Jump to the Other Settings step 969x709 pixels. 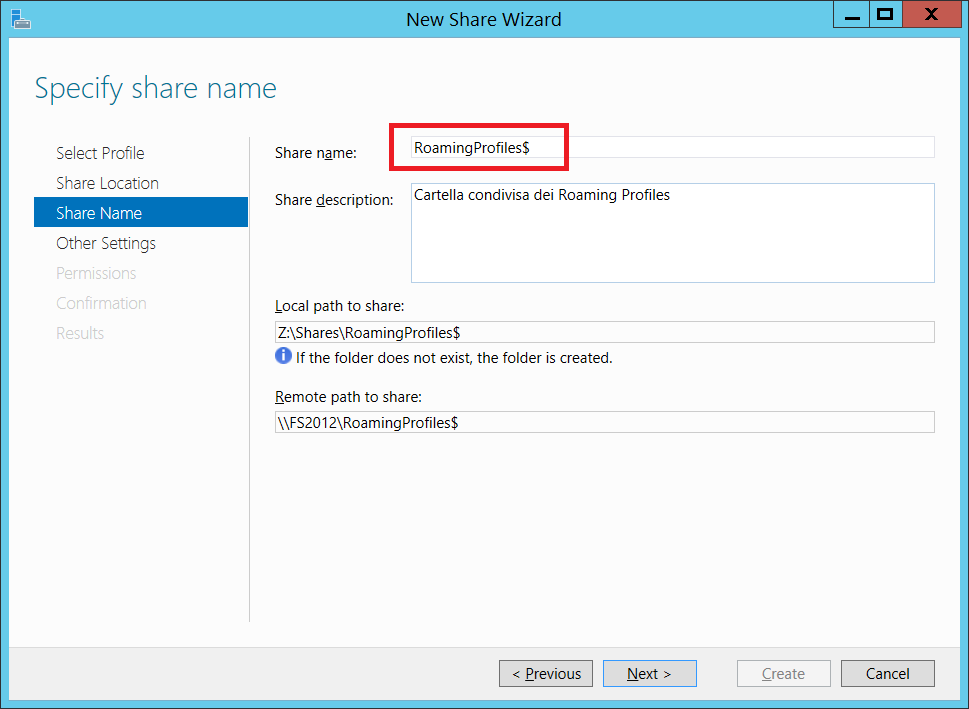click(x=106, y=244)
